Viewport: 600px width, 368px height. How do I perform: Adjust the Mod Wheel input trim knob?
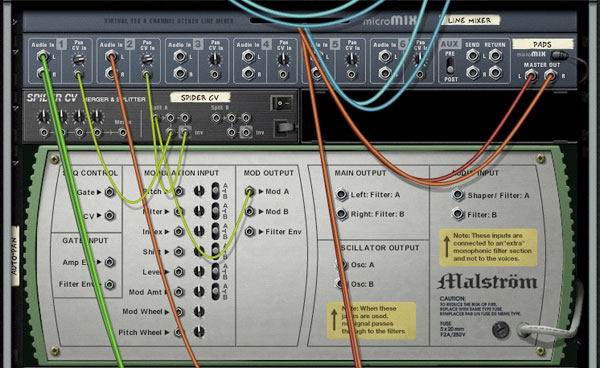pyautogui.click(x=199, y=311)
